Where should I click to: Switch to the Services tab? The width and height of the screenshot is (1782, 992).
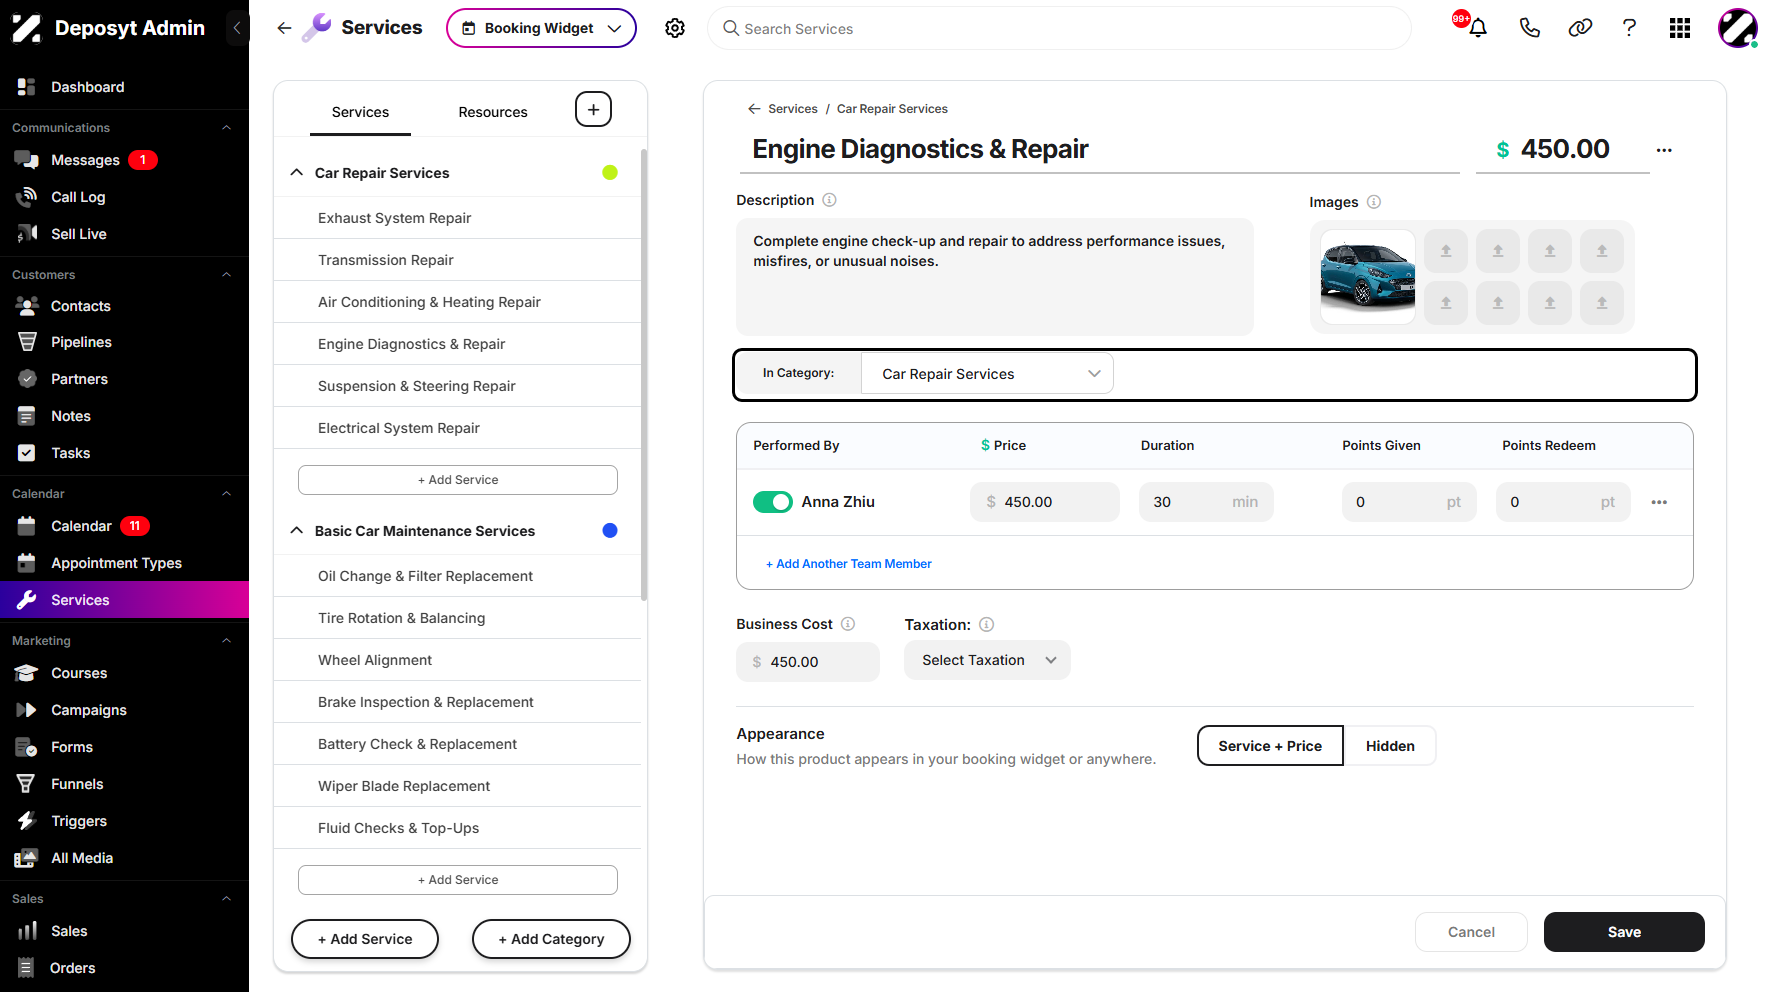pos(360,112)
